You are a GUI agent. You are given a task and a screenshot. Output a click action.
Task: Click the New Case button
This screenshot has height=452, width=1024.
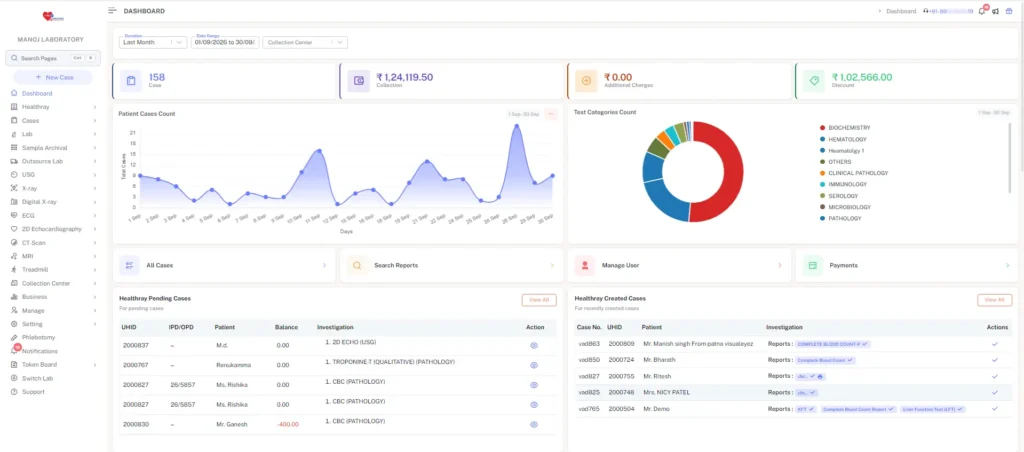click(53, 77)
